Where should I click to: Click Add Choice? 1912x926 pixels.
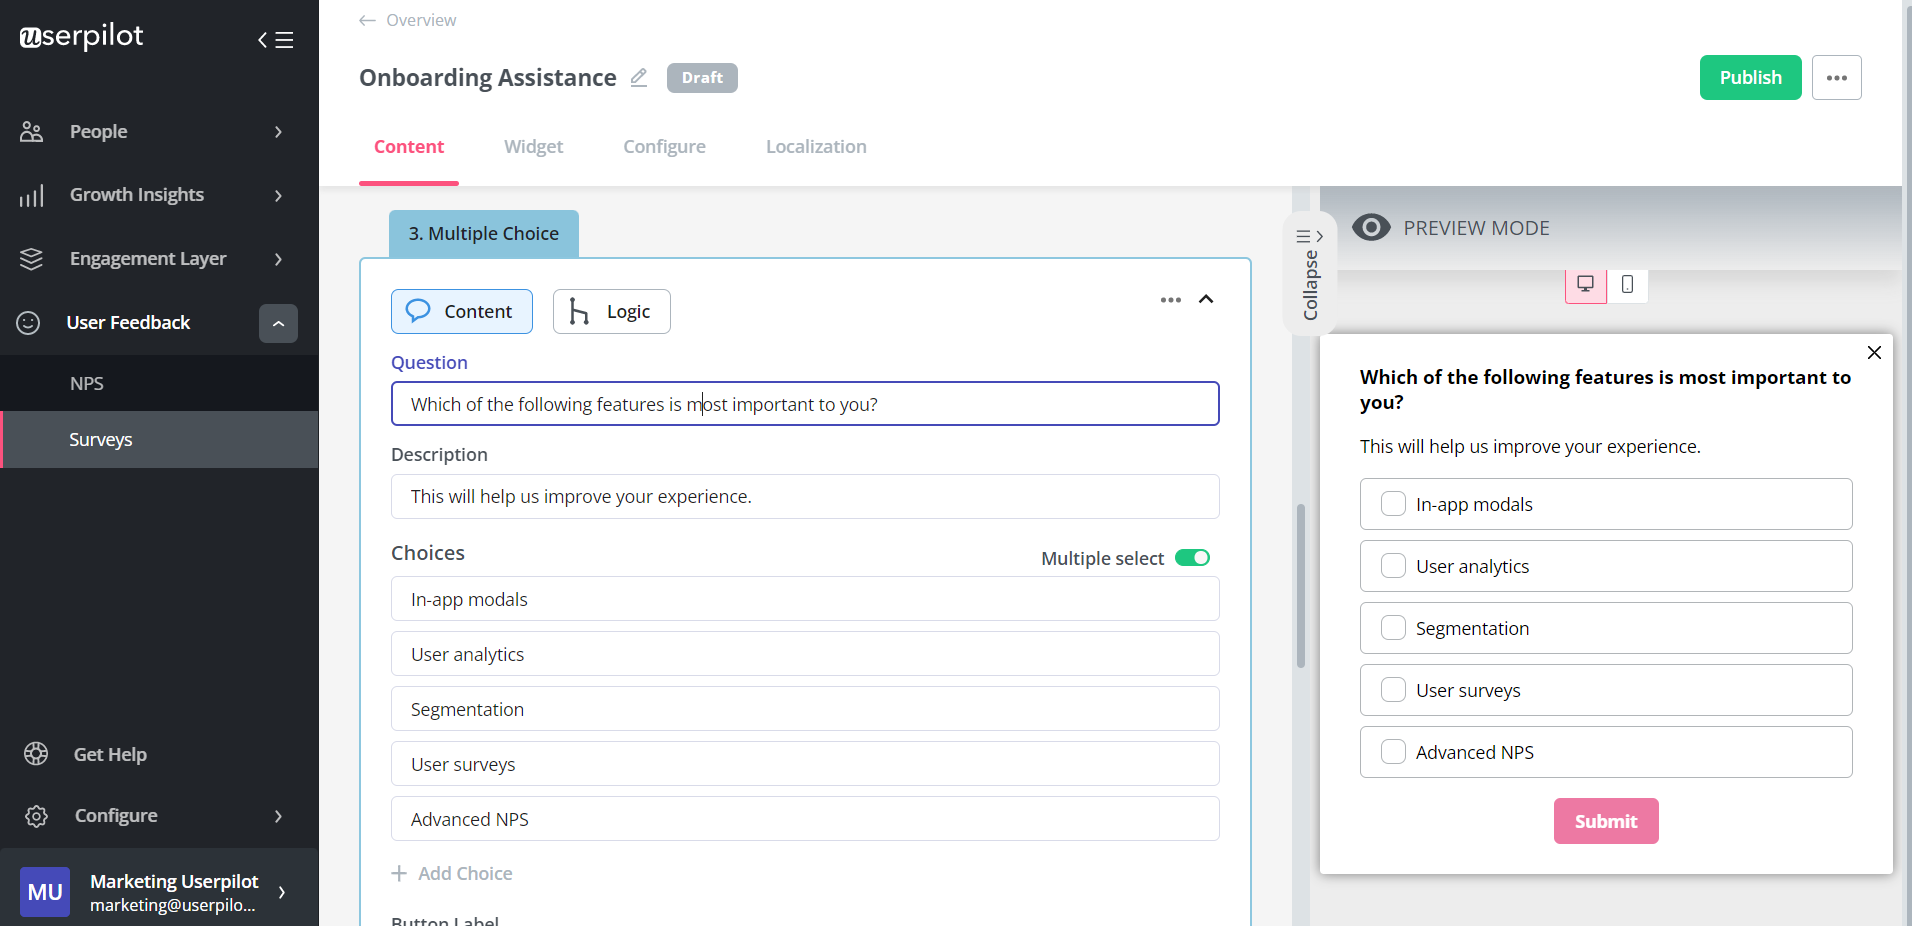tap(452, 874)
